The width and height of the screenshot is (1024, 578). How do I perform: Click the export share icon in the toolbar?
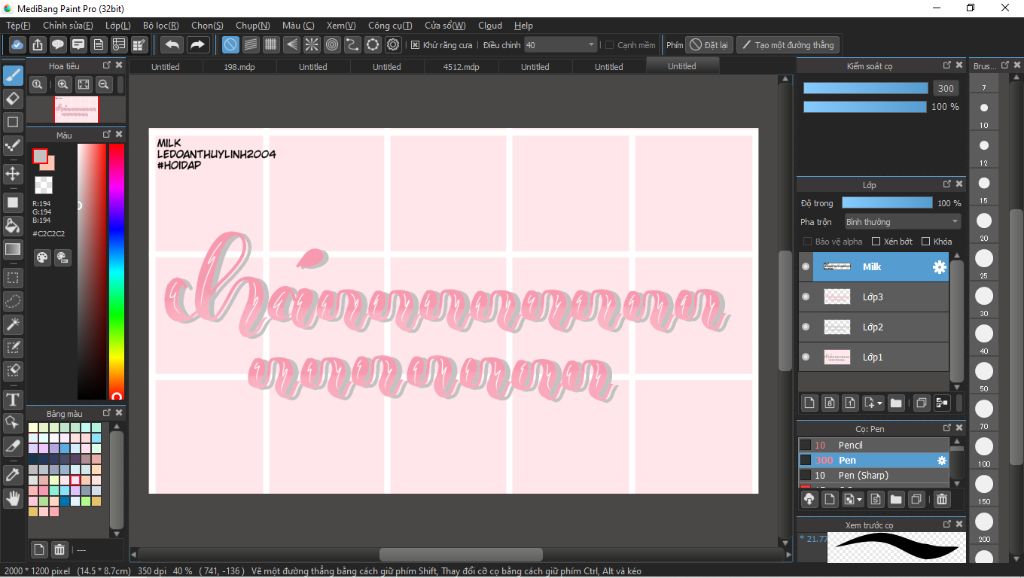(x=37, y=45)
